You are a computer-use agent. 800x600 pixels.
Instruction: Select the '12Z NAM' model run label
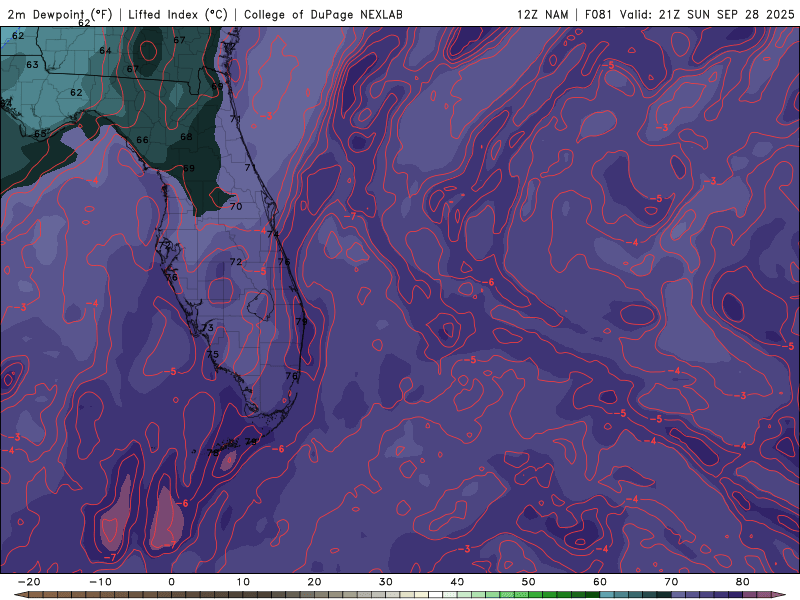[543, 14]
